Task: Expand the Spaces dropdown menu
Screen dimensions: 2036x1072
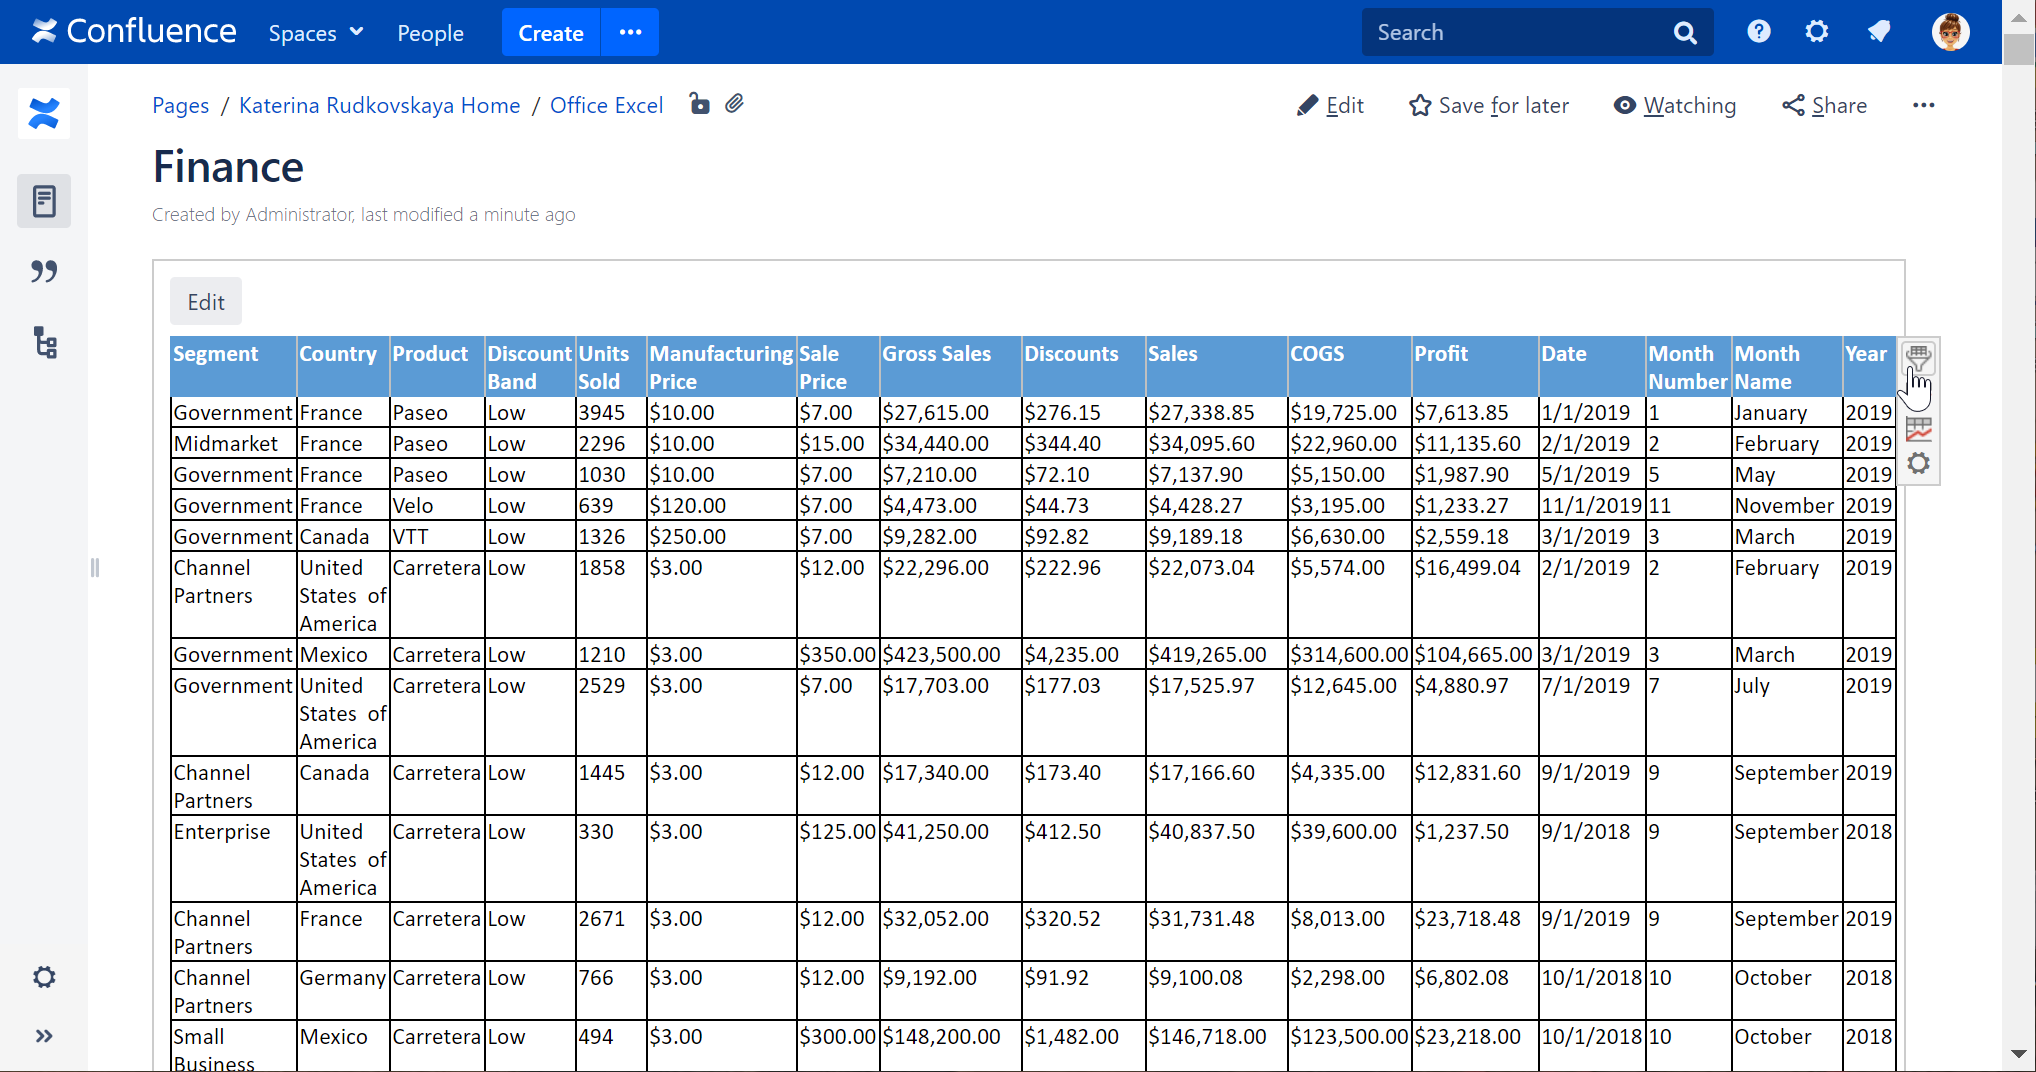Action: click(x=315, y=33)
